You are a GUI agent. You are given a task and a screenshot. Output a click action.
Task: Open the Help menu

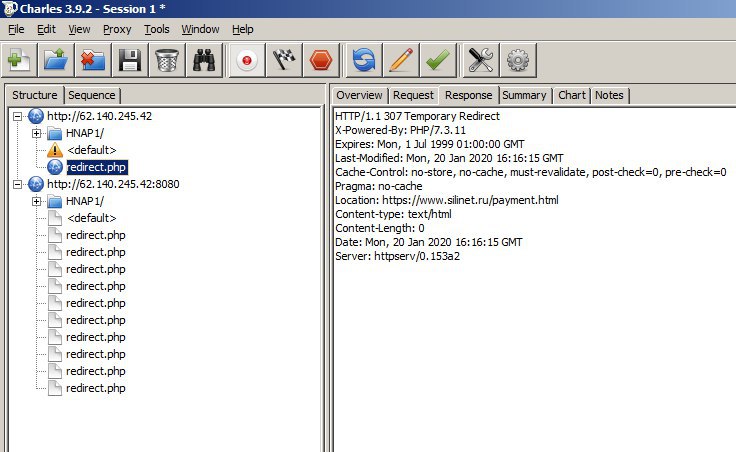point(243,29)
